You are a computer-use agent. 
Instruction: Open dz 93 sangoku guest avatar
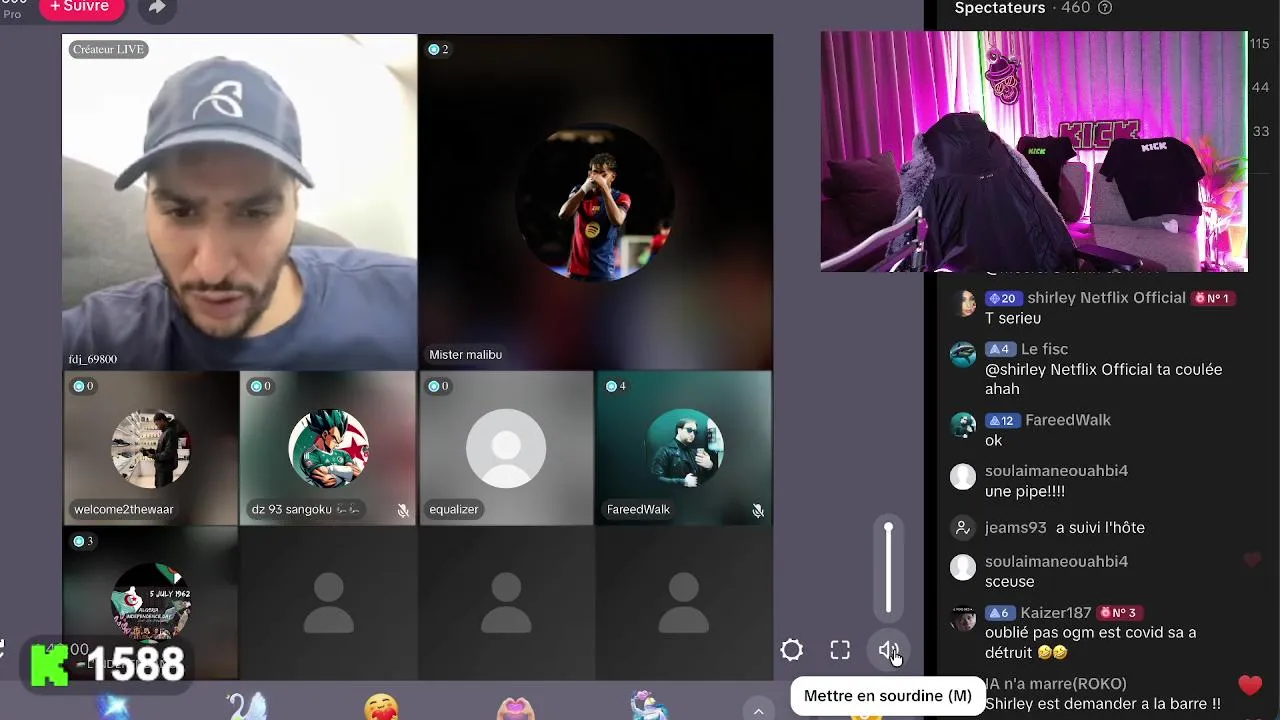(328, 449)
